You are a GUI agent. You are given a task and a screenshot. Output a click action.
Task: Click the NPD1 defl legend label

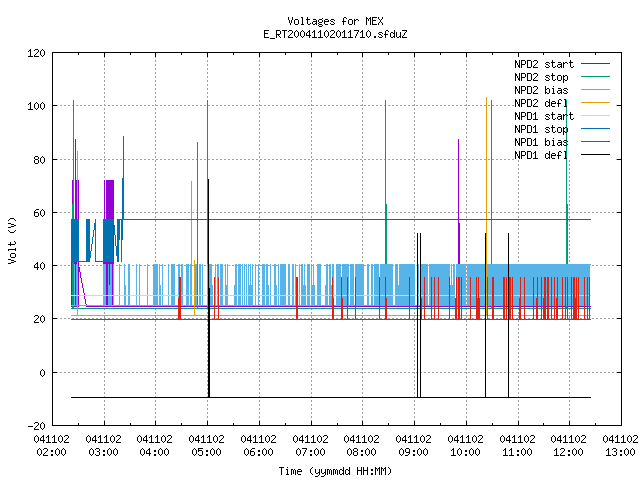[x=541, y=156]
